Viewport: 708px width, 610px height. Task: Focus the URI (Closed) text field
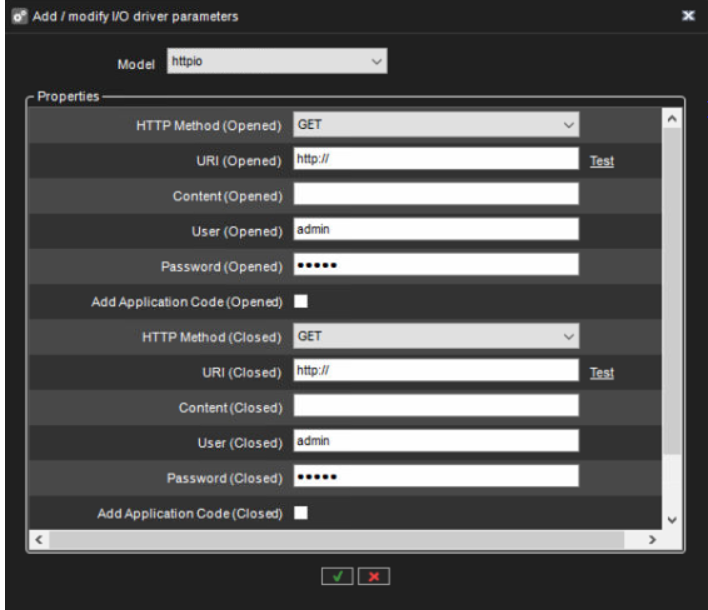(x=436, y=371)
